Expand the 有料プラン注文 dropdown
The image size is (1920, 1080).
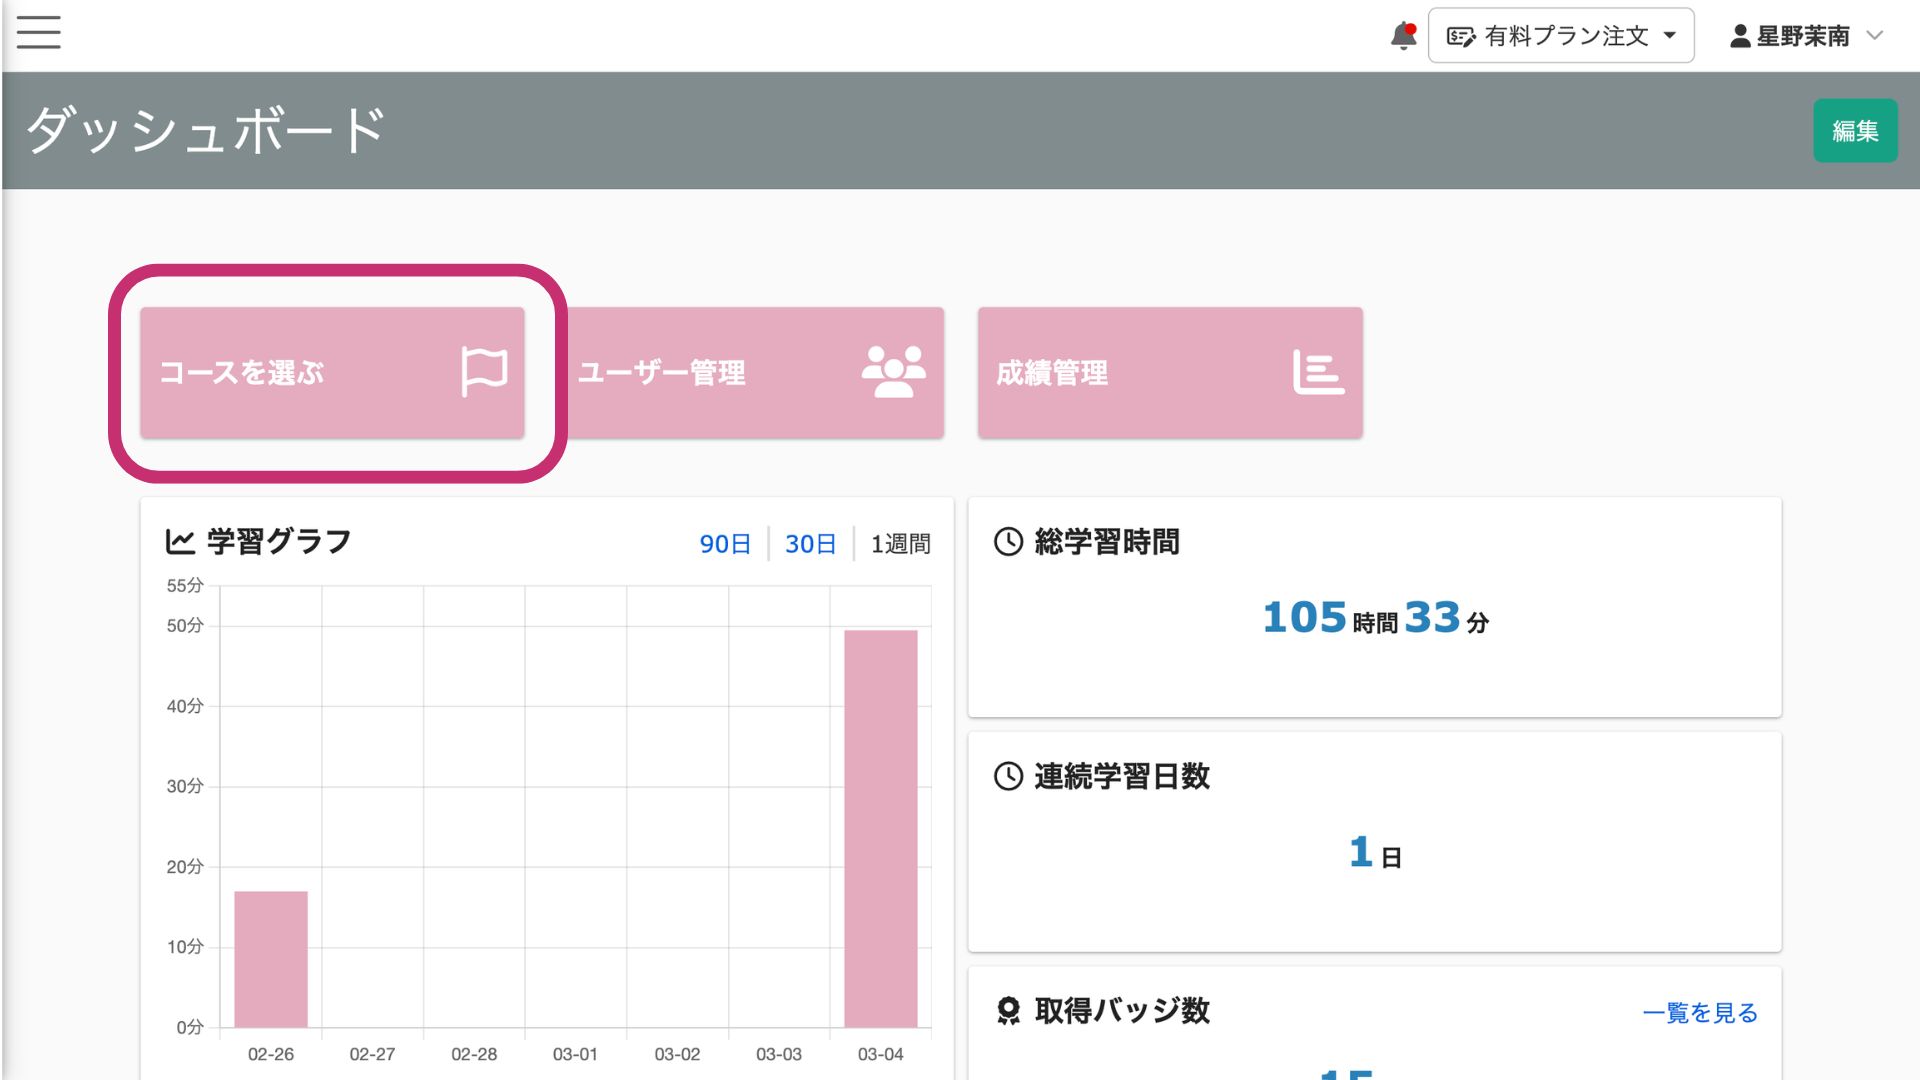coord(1561,36)
